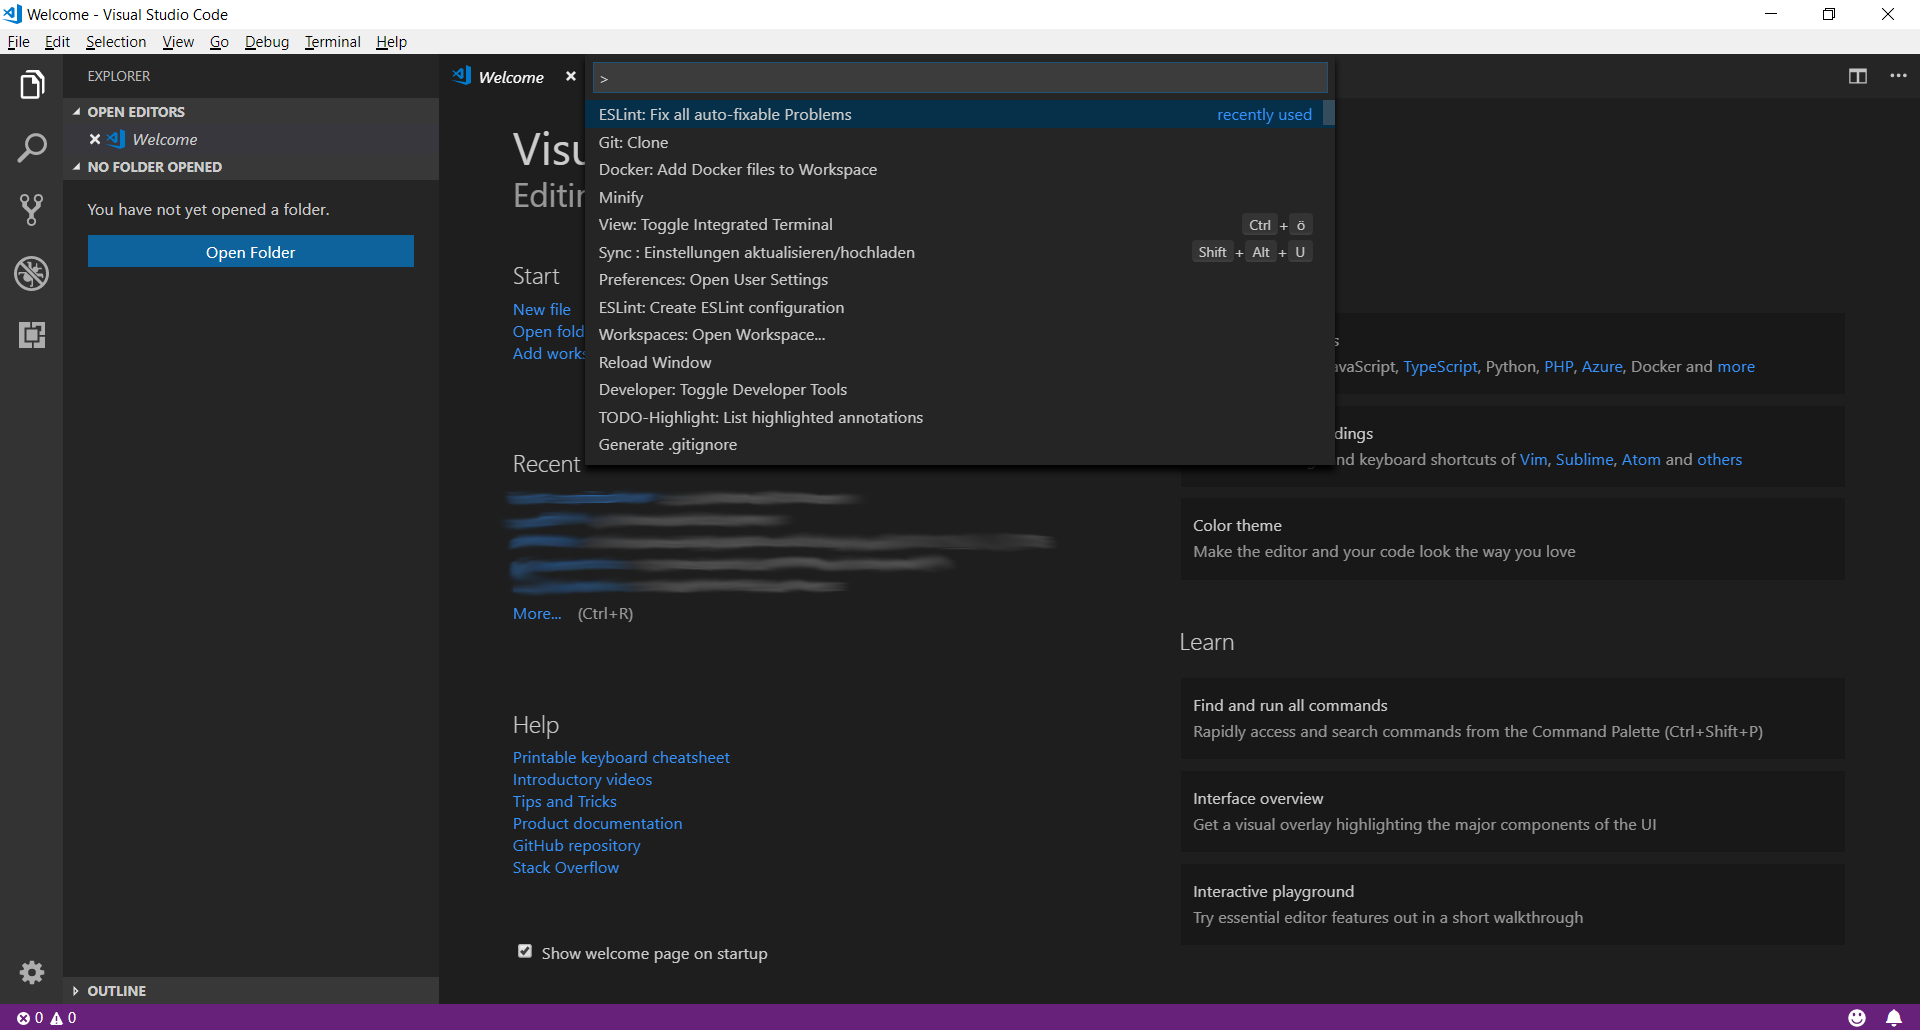The width and height of the screenshot is (1920, 1030).
Task: Click the warnings count in status bar
Action: 64,1018
